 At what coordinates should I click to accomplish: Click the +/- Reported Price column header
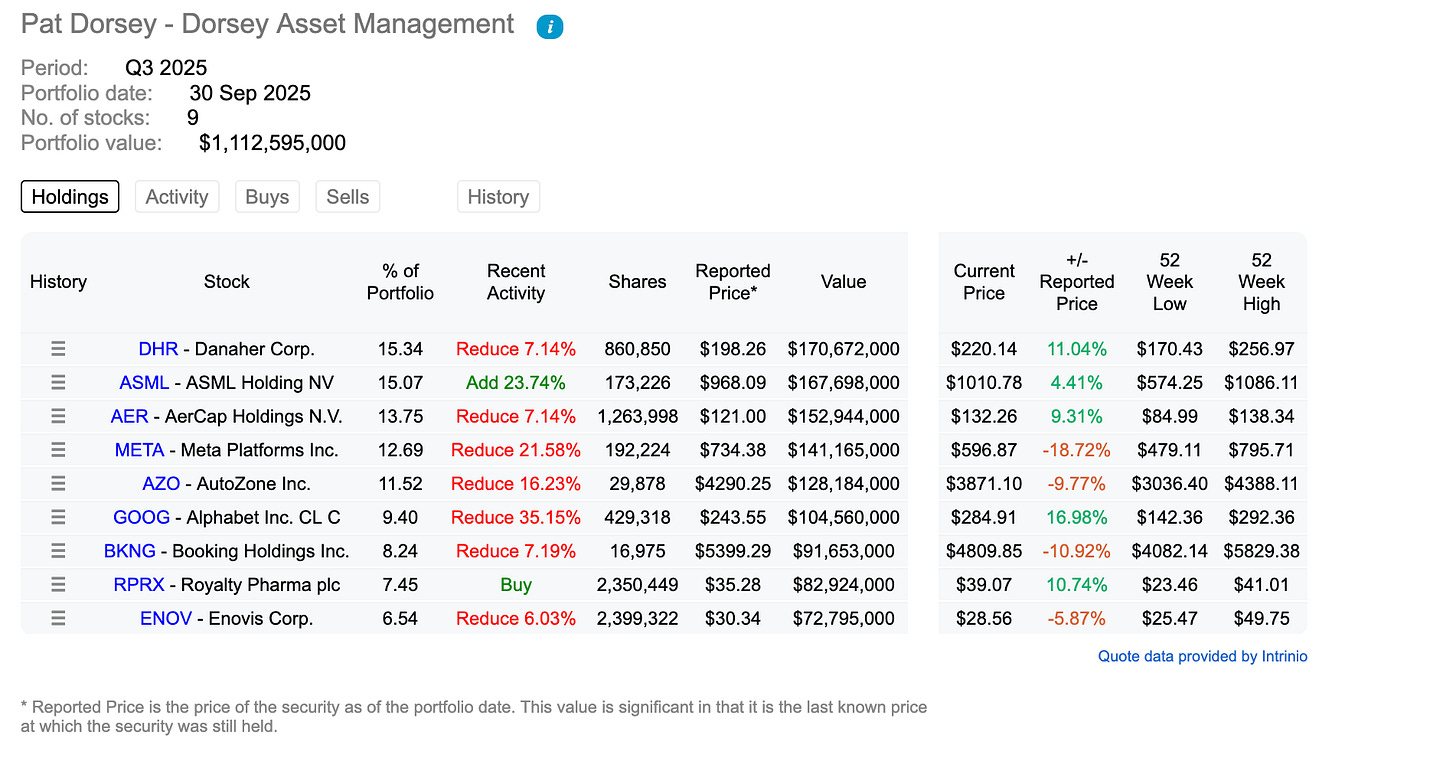point(1076,282)
